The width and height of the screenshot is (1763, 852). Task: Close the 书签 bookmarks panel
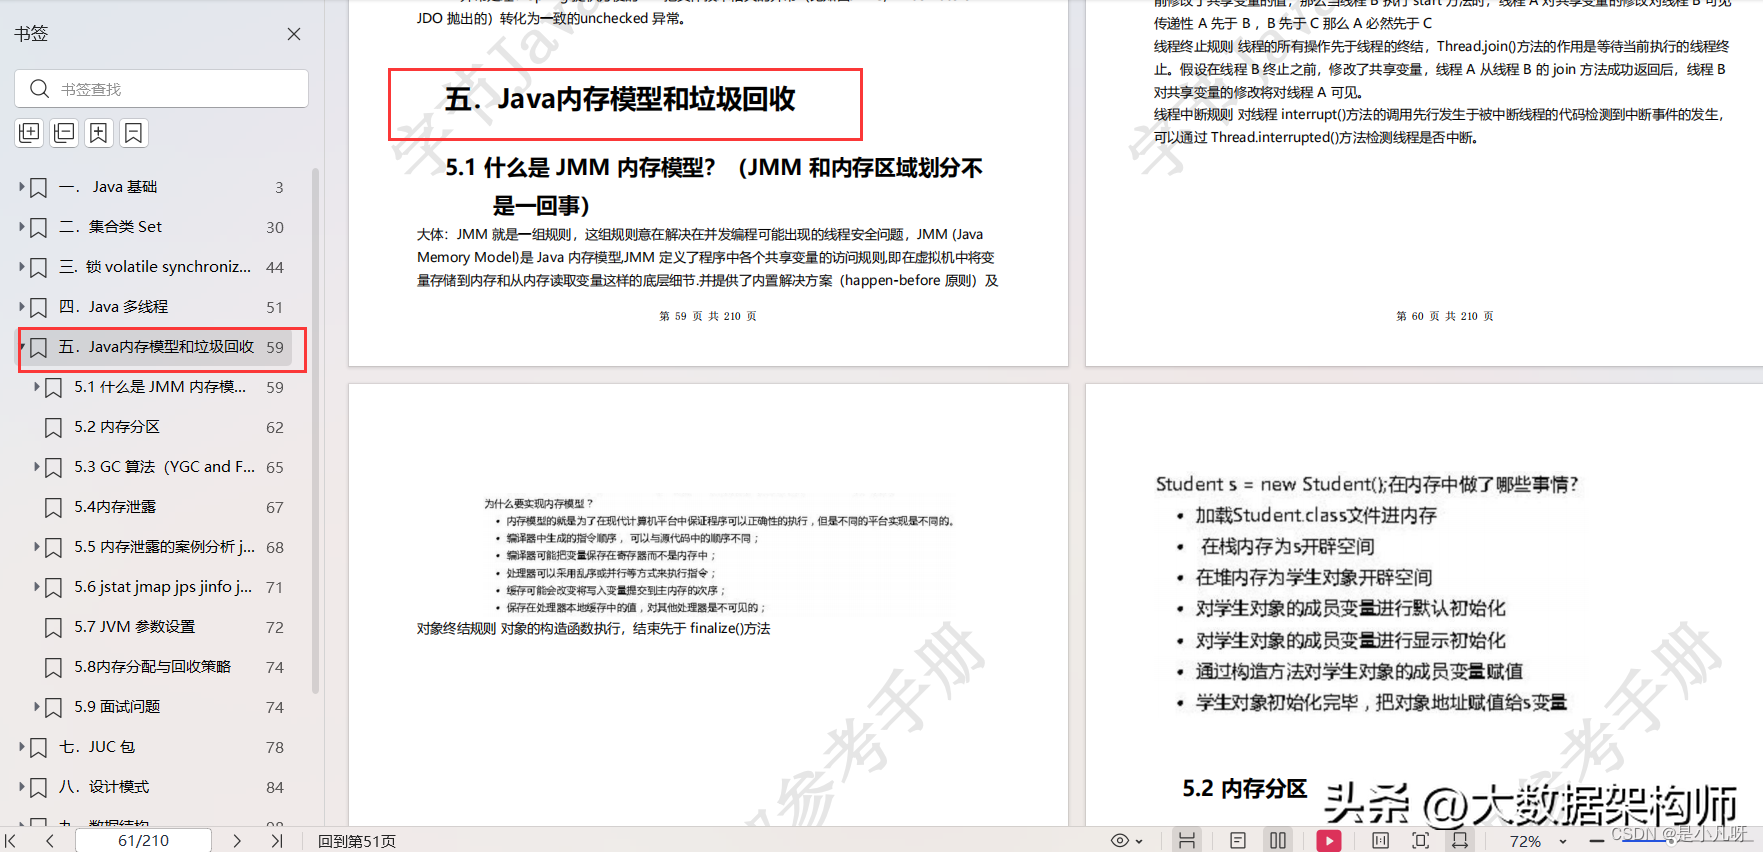[x=294, y=34]
